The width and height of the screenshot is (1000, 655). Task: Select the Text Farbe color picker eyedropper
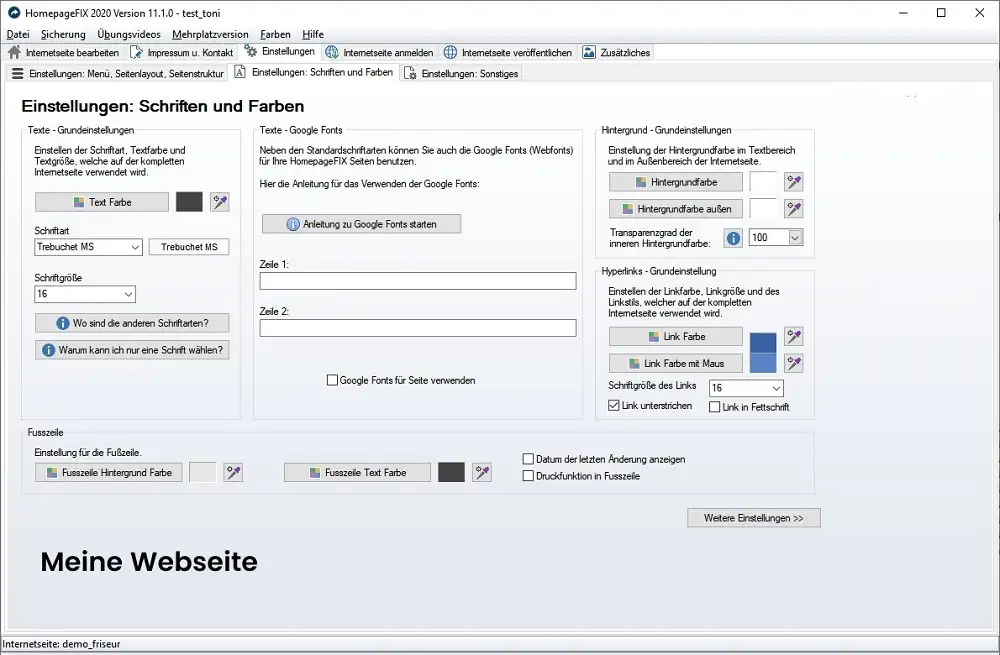(220, 202)
